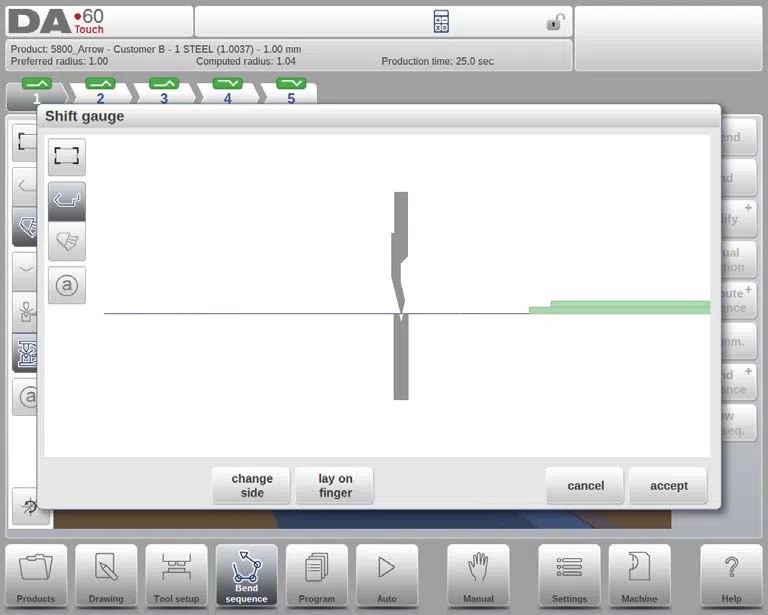Click the upper punch tool in the view
768x615 pixels.
(x=400, y=245)
